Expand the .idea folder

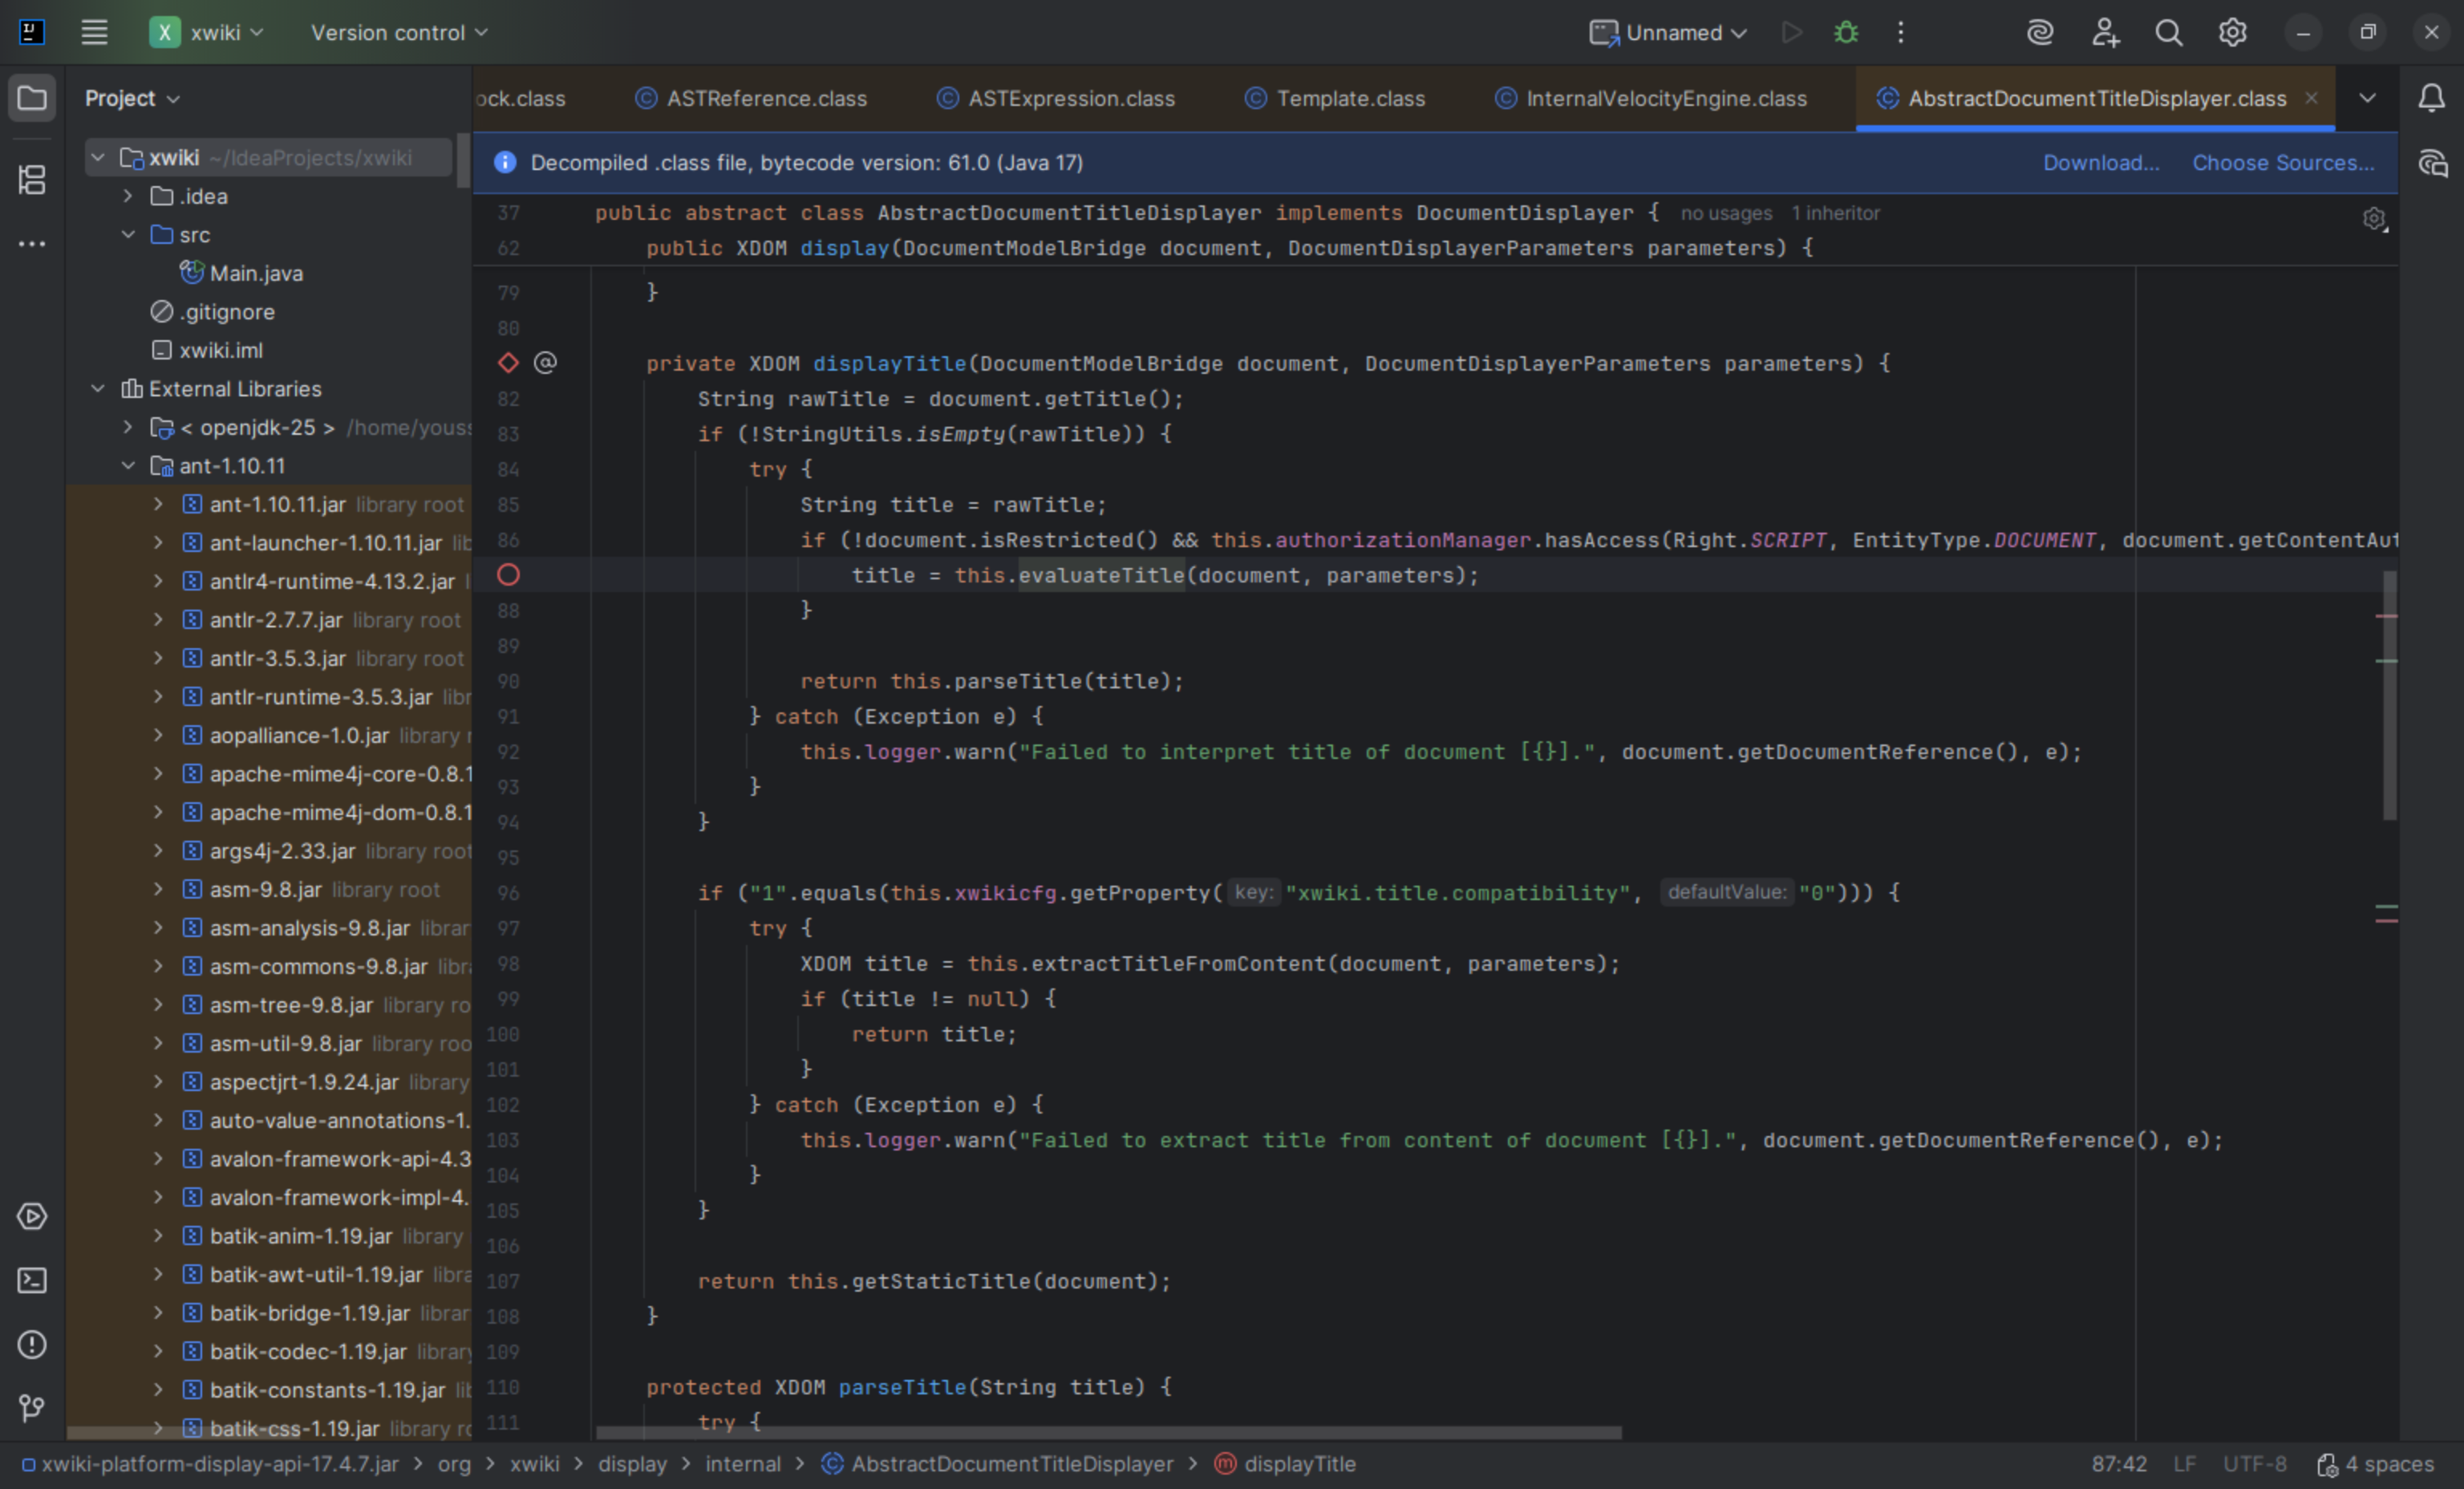tap(128, 197)
